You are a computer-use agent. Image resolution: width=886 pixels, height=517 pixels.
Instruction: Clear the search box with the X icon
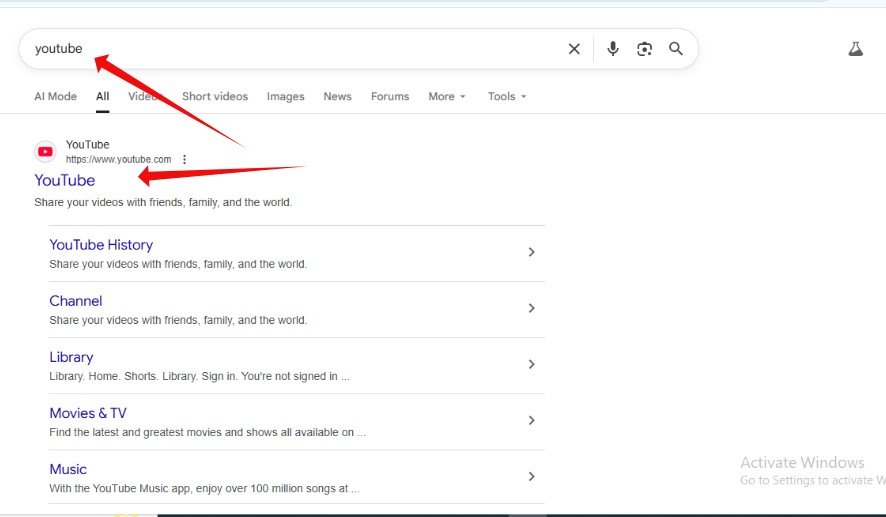[x=574, y=49]
